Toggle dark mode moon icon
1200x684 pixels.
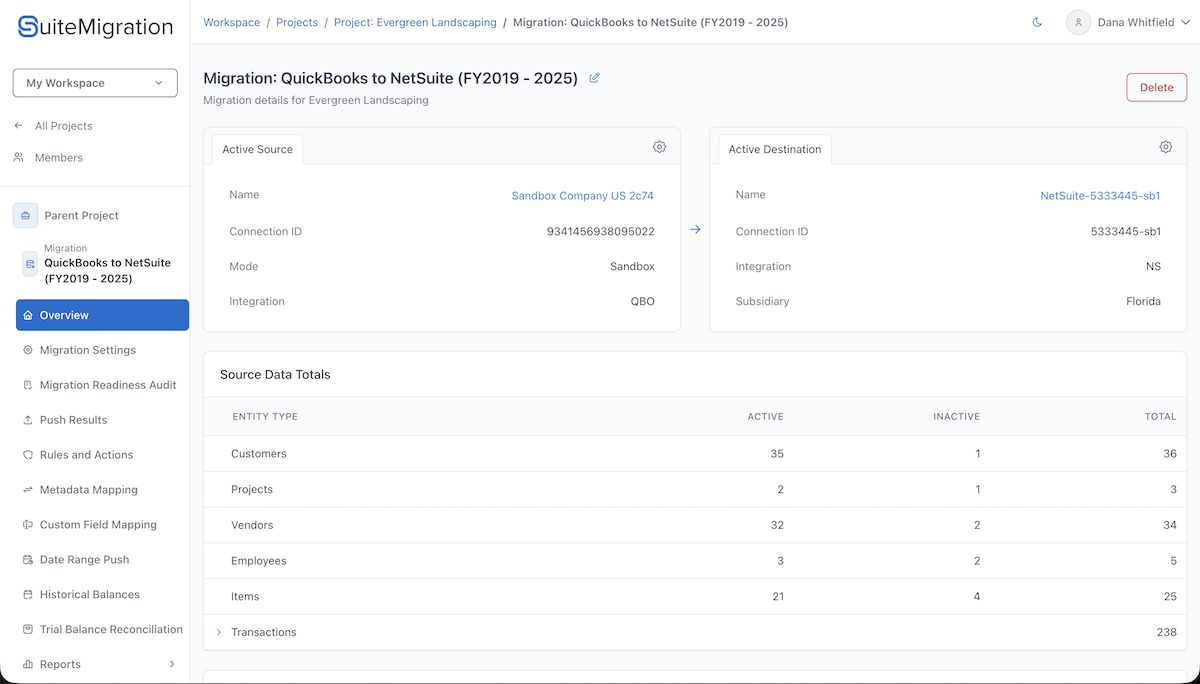[1037, 22]
